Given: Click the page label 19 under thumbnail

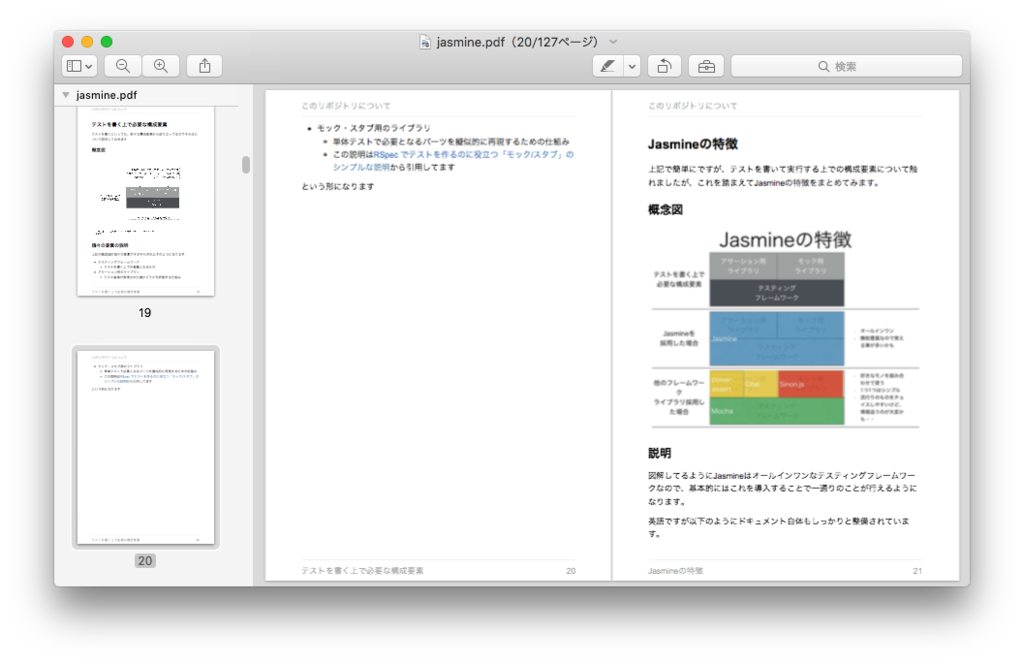Looking at the screenshot, I should (x=145, y=313).
